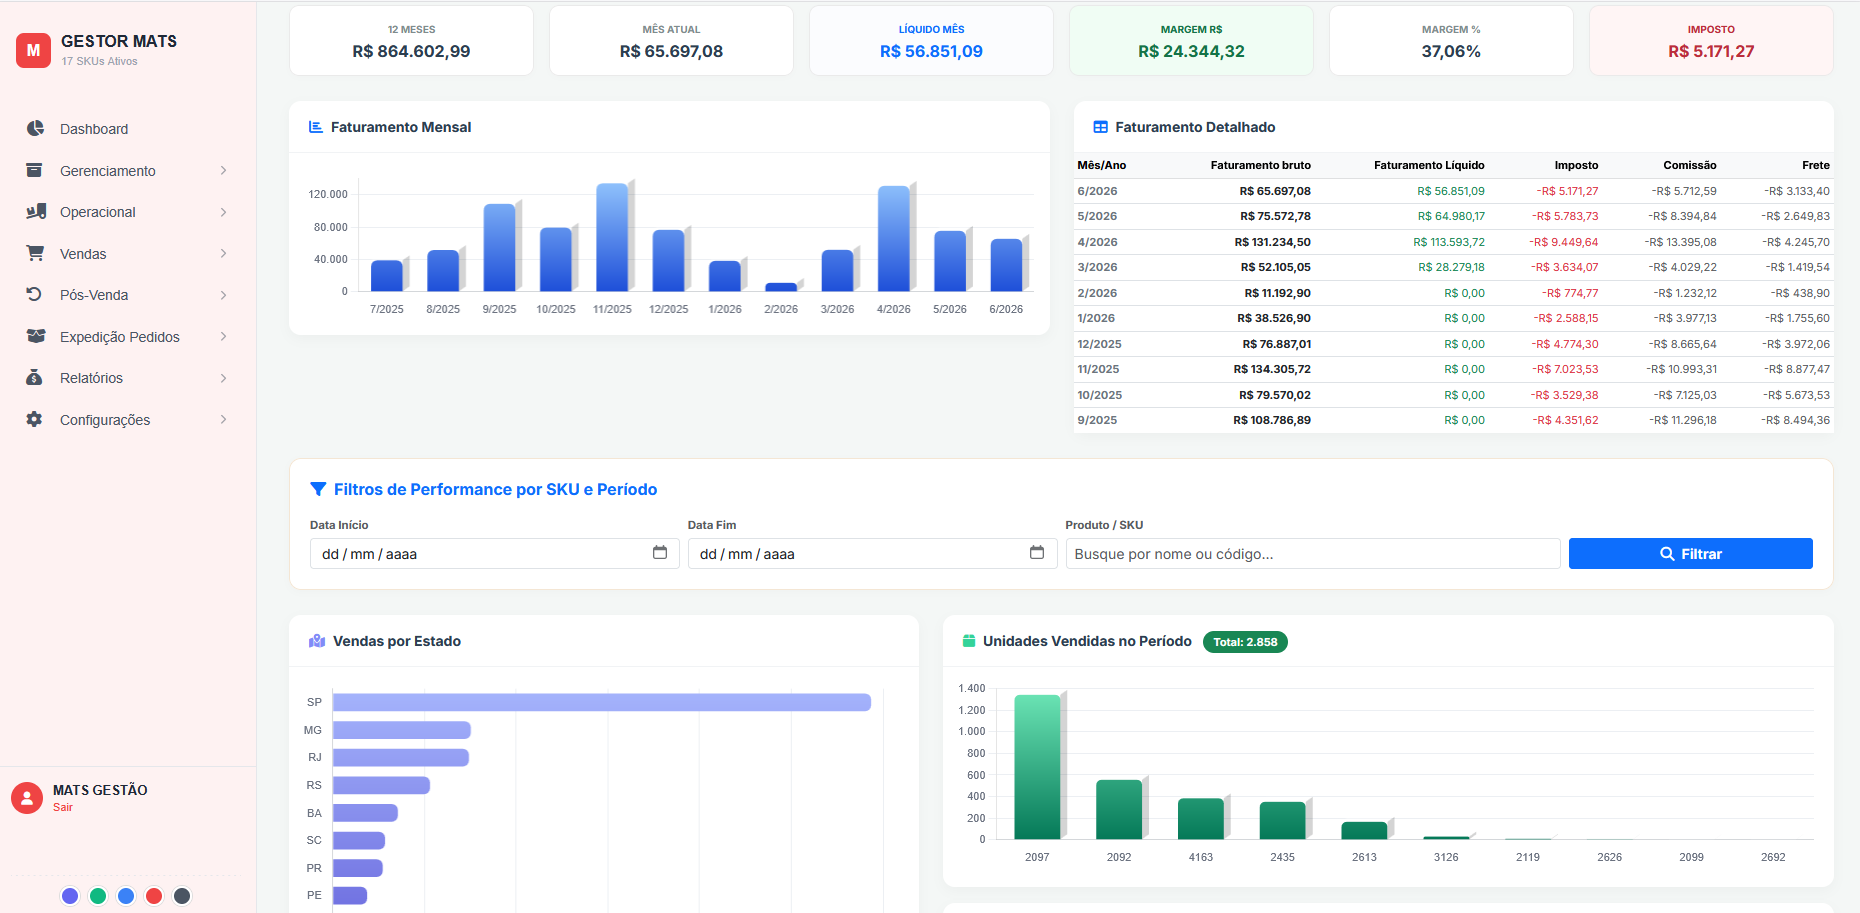Click the Operacional forklift icon
This screenshot has height=913, width=1860.
click(36, 212)
